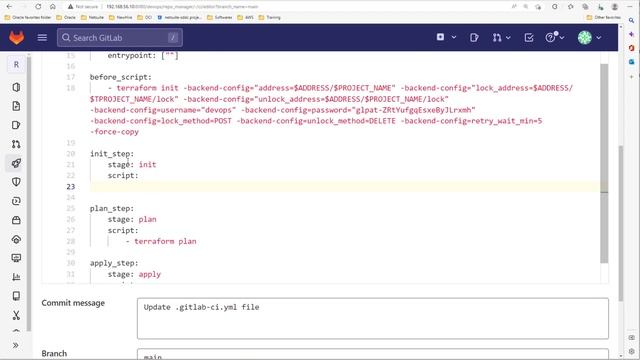This screenshot has width=640, height=360.
Task: Open Monitor sidebar icon
Action: [x=16, y=258]
